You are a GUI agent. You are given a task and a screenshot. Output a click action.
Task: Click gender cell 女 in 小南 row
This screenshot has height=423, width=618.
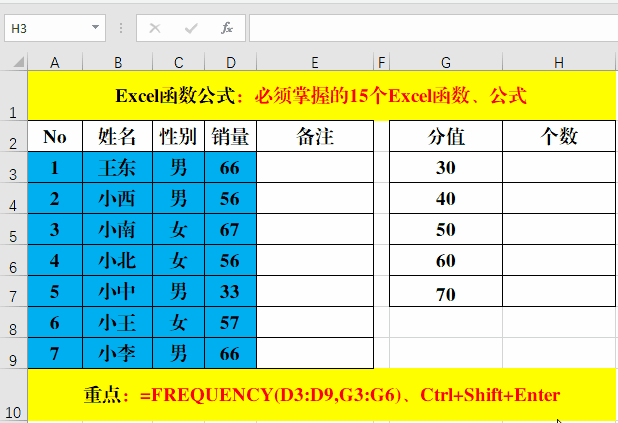pyautogui.click(x=179, y=229)
